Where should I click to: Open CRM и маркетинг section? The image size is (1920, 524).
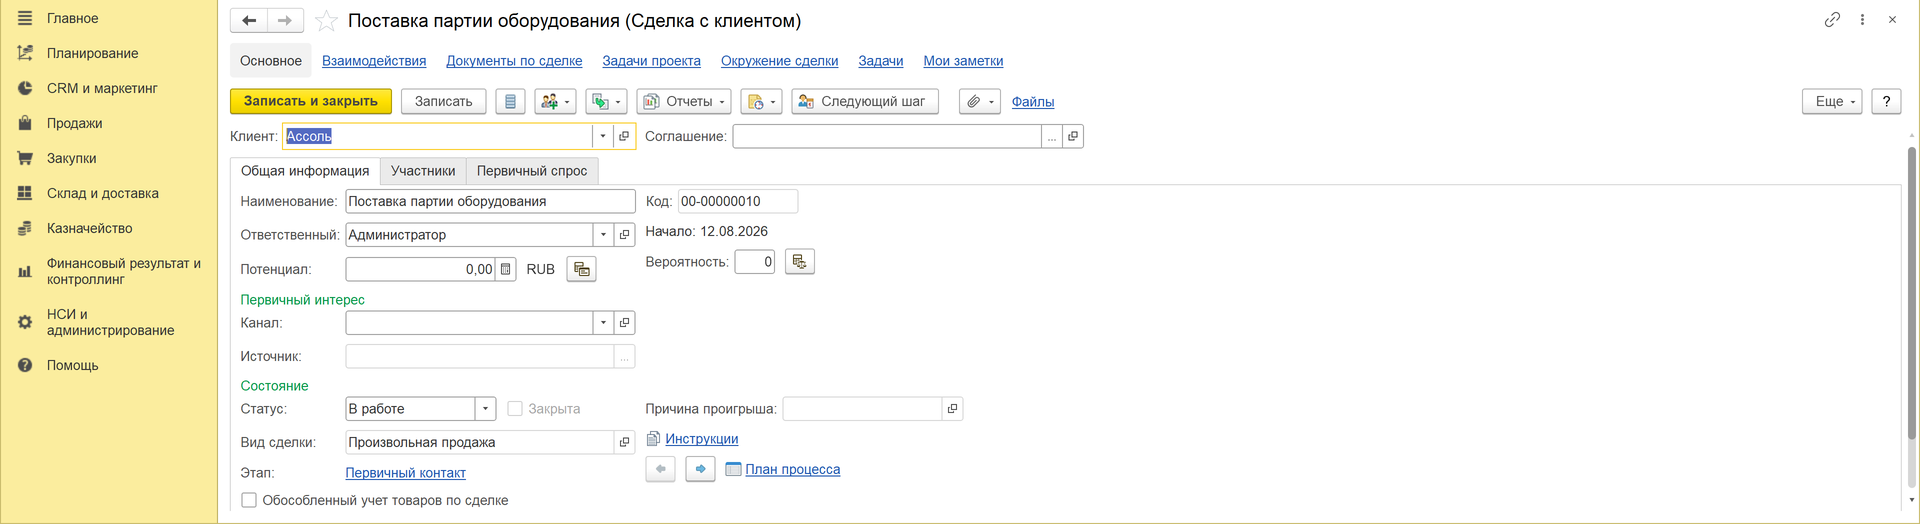click(102, 88)
